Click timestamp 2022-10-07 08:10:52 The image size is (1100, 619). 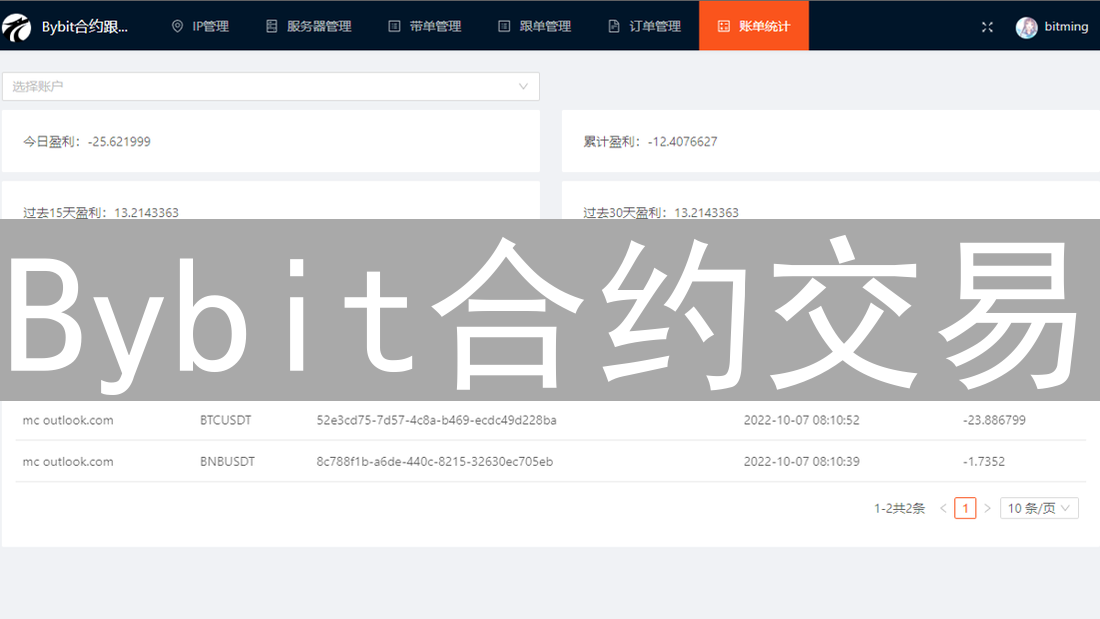(801, 420)
